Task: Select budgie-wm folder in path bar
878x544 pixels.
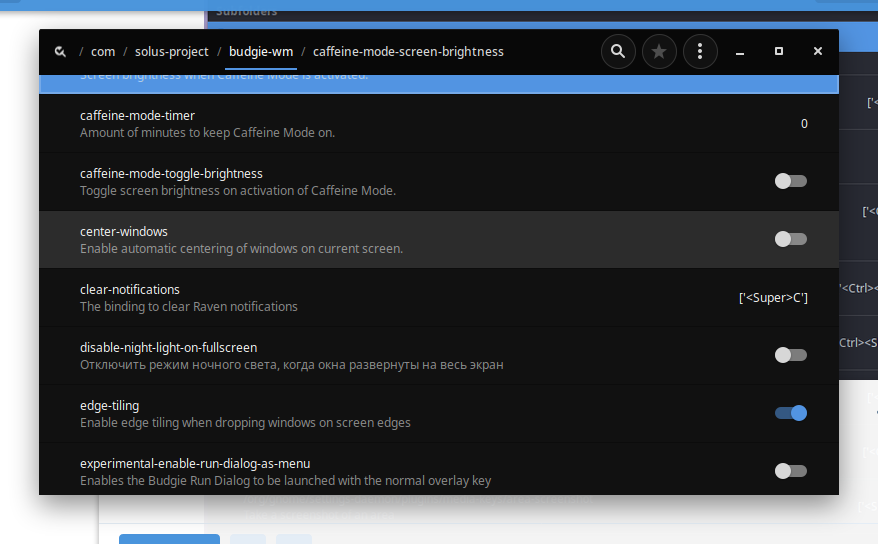Action: pos(260,52)
